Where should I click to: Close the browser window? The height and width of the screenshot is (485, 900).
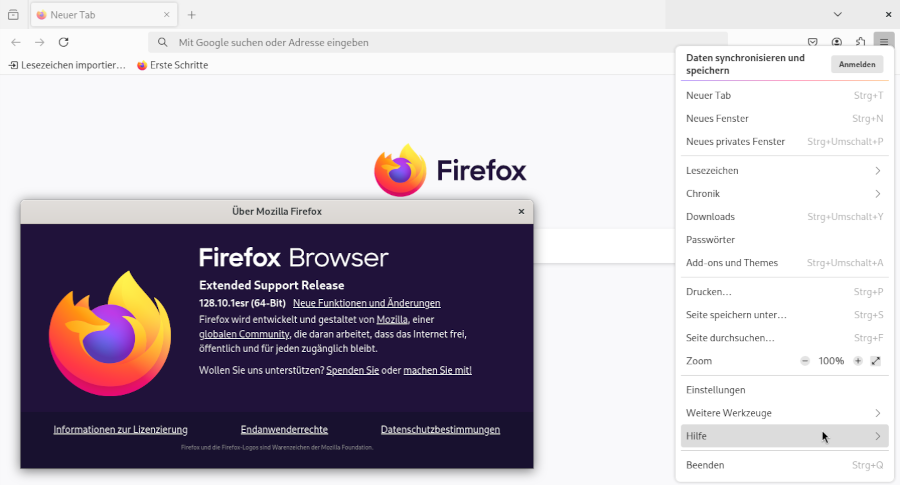(888, 14)
